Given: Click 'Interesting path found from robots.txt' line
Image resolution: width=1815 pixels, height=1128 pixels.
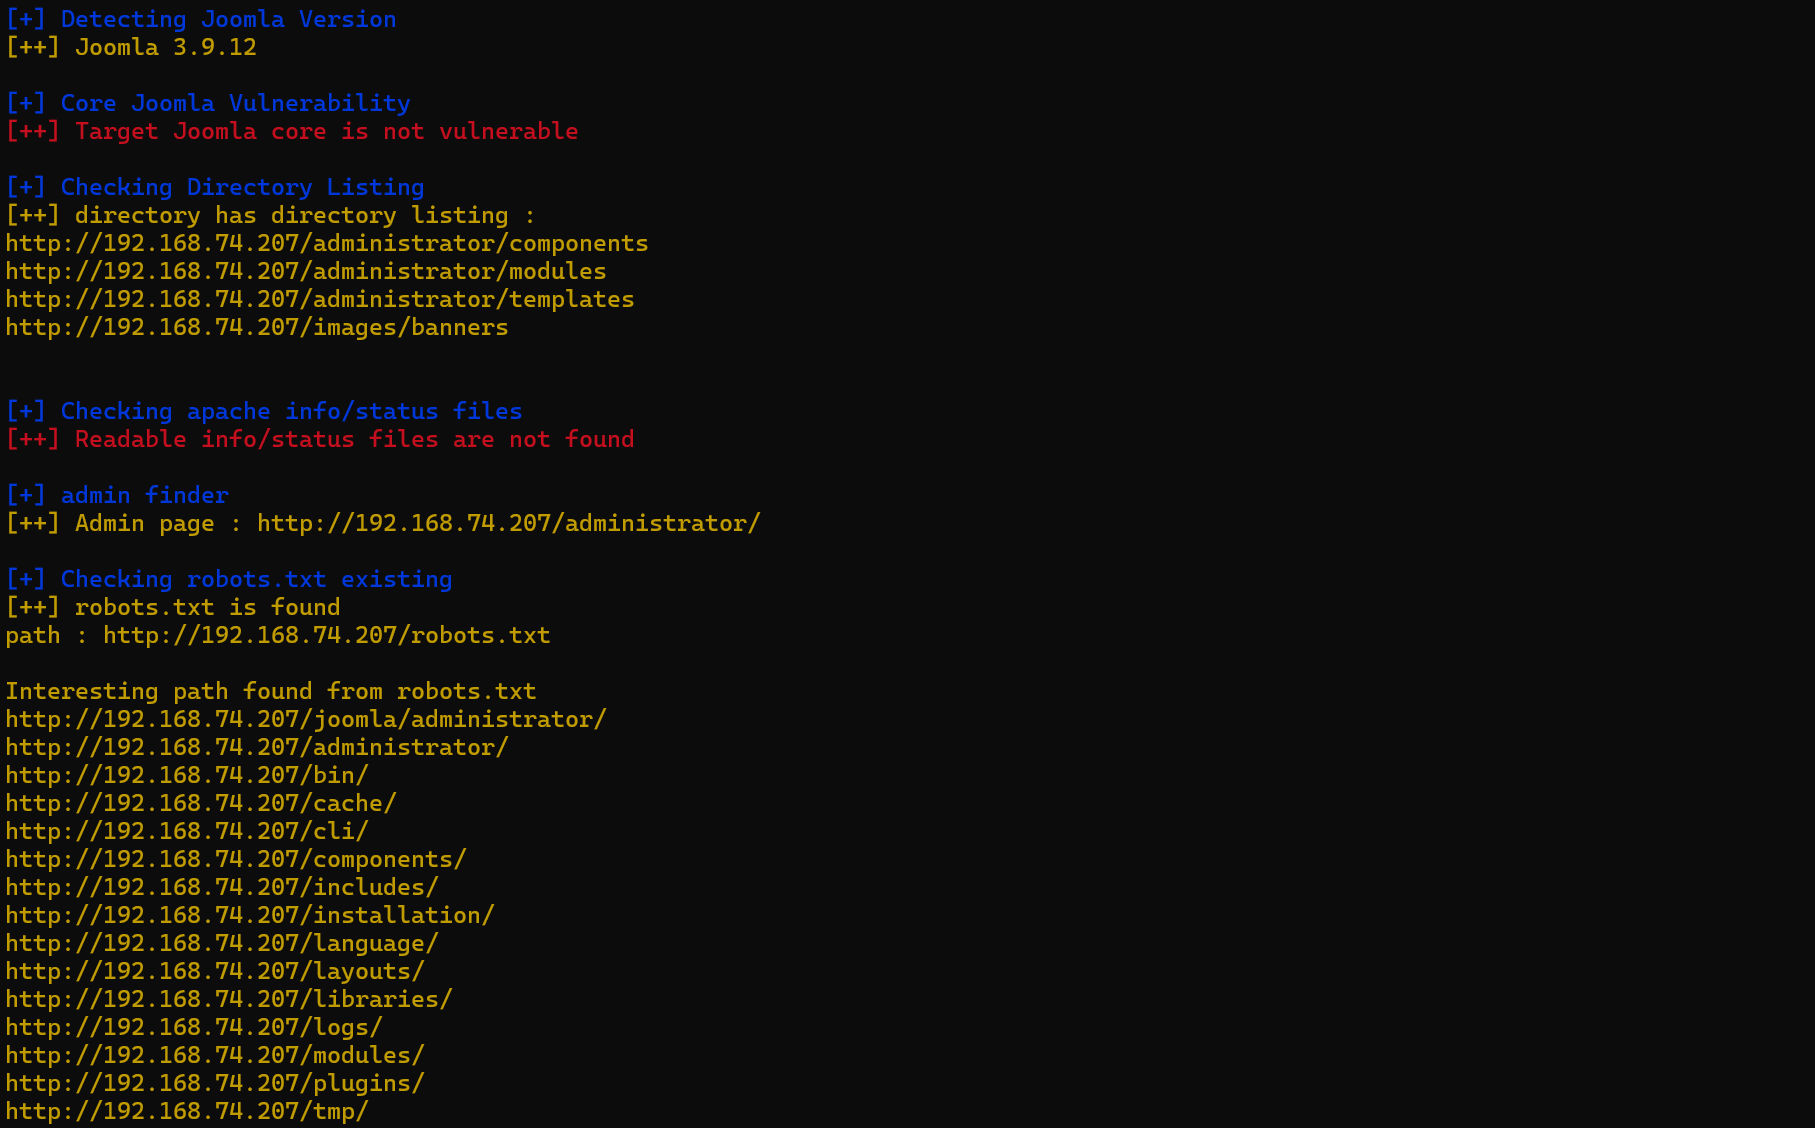Looking at the screenshot, I should click(271, 691).
